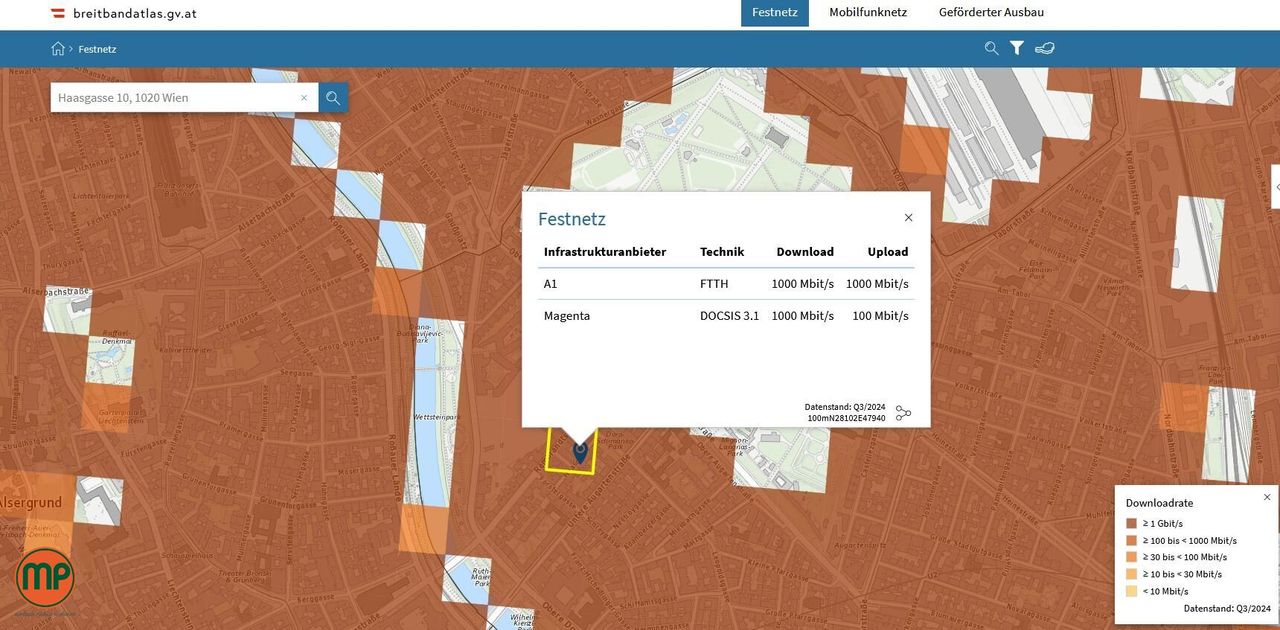Image resolution: width=1280 pixels, height=630 pixels.
Task: Expand the collapsed side panel at the right edge
Action: [x=1276, y=187]
